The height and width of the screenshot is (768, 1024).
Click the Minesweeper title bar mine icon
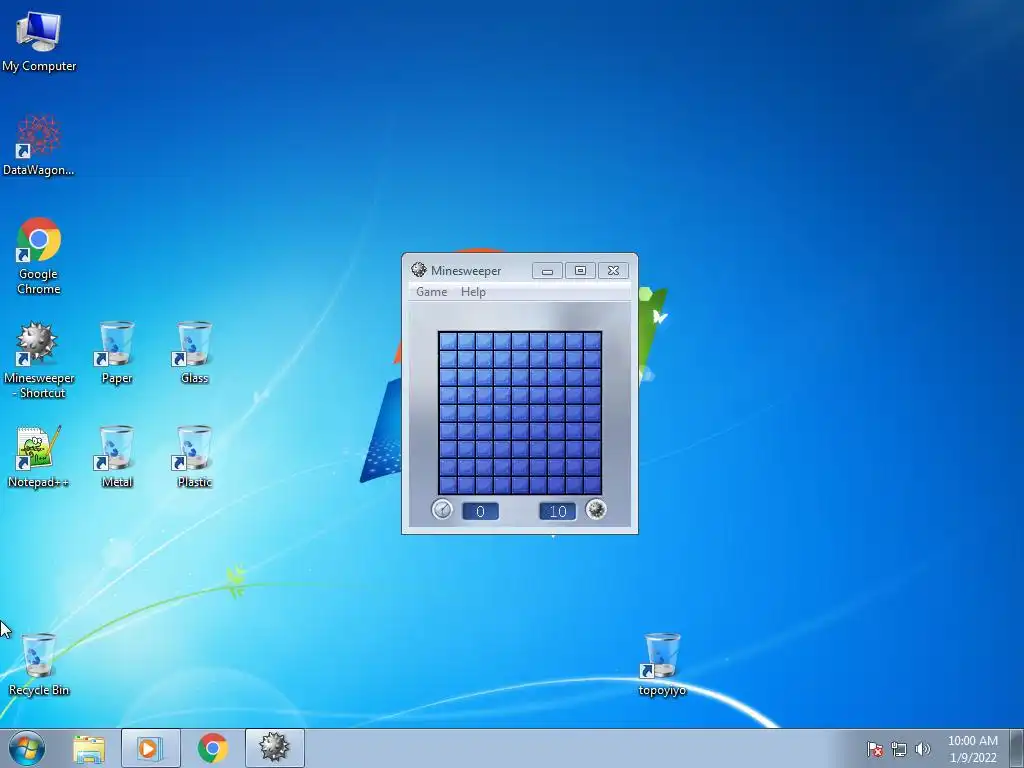coord(419,270)
